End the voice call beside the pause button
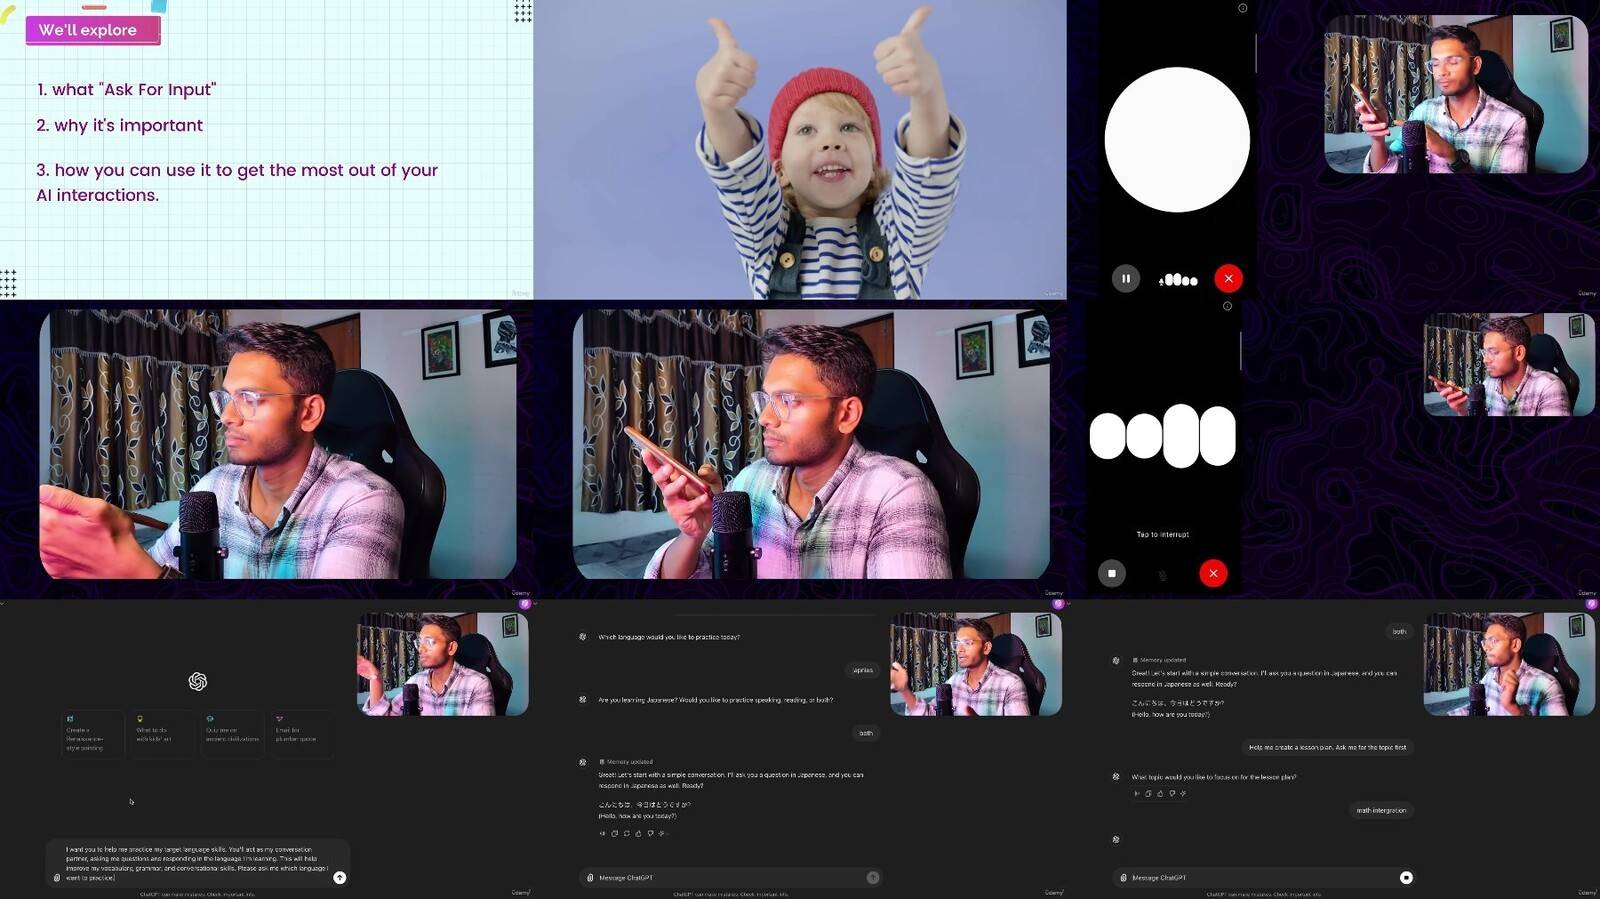This screenshot has width=1600, height=899. (x=1228, y=279)
